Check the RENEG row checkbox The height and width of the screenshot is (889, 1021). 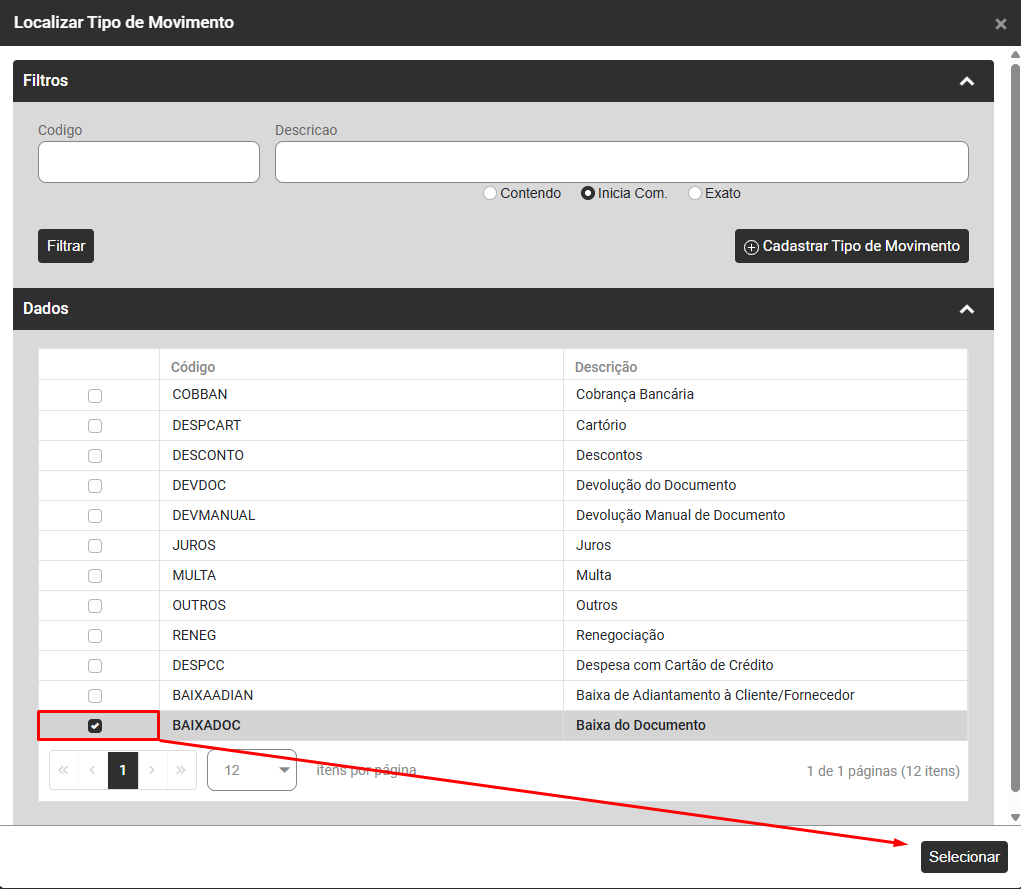[x=95, y=636]
